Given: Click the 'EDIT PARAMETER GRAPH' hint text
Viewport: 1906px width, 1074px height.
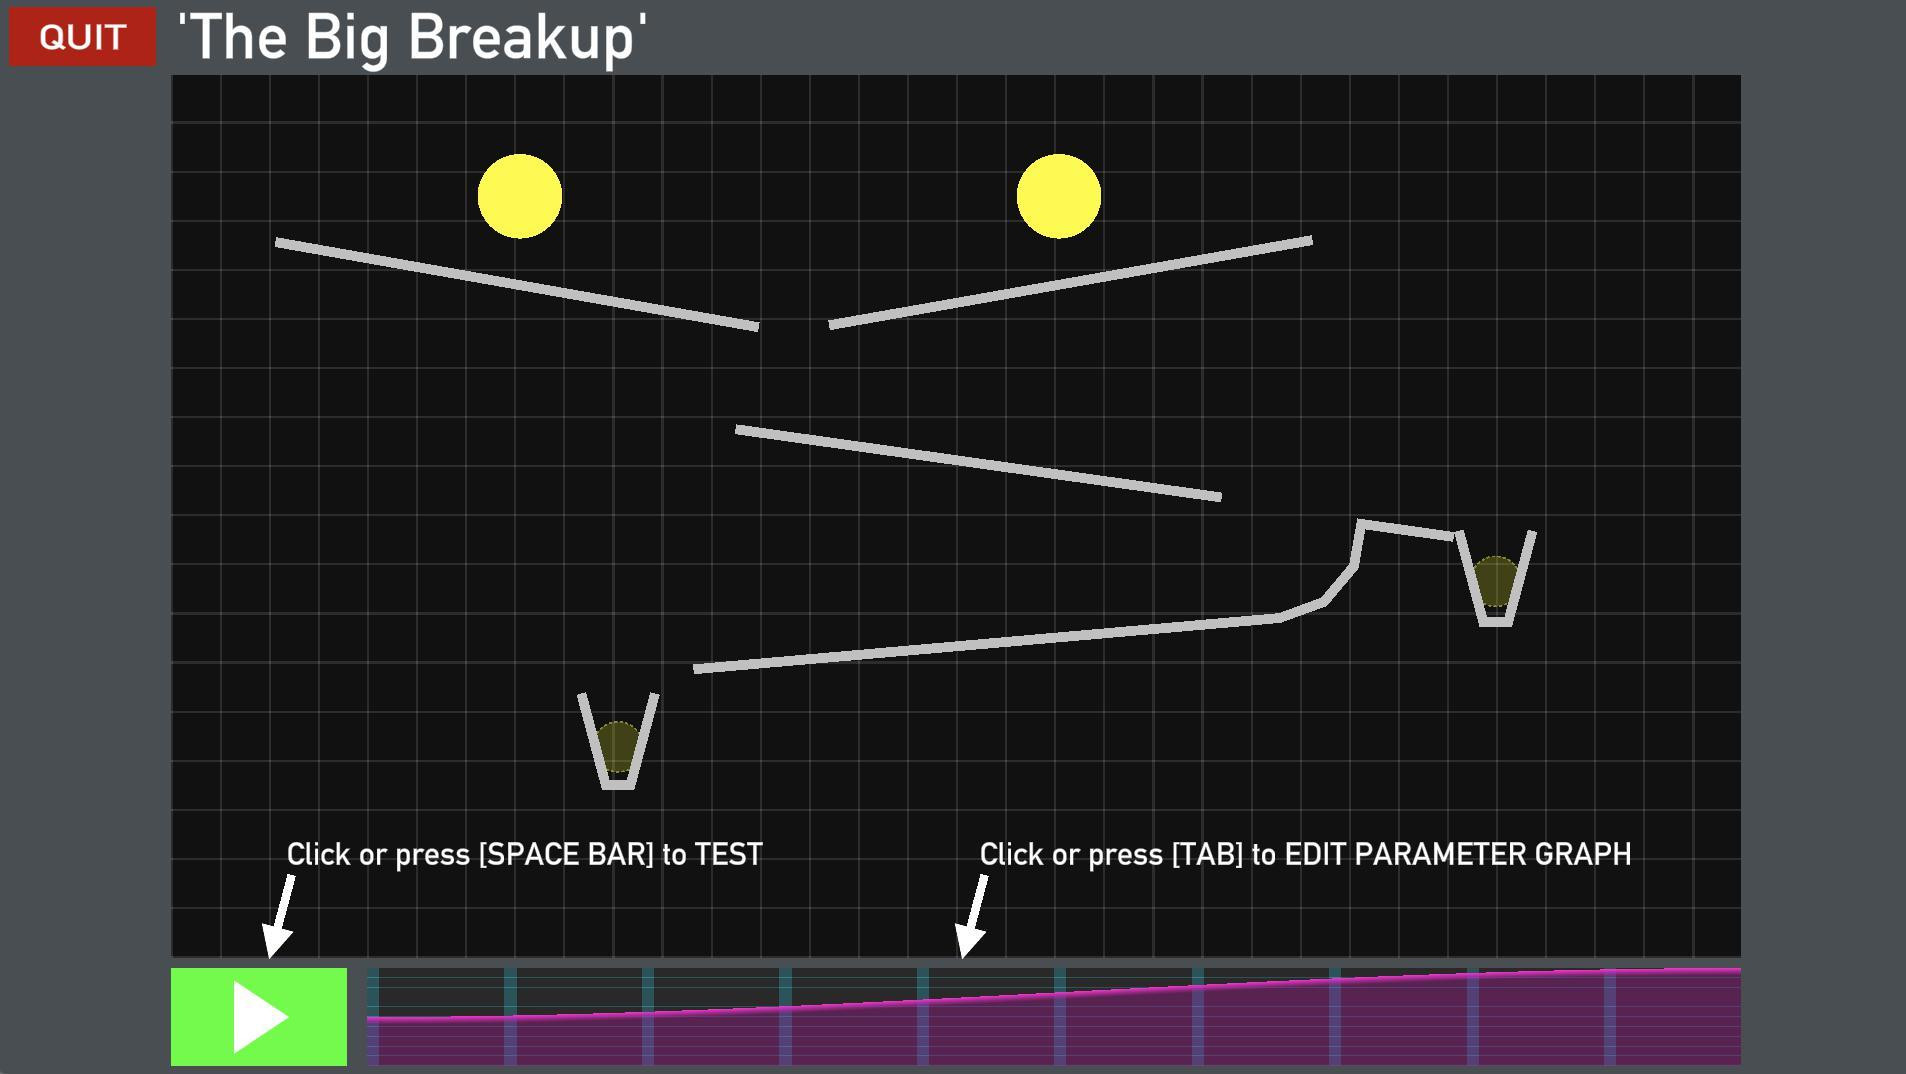Looking at the screenshot, I should click(1458, 855).
